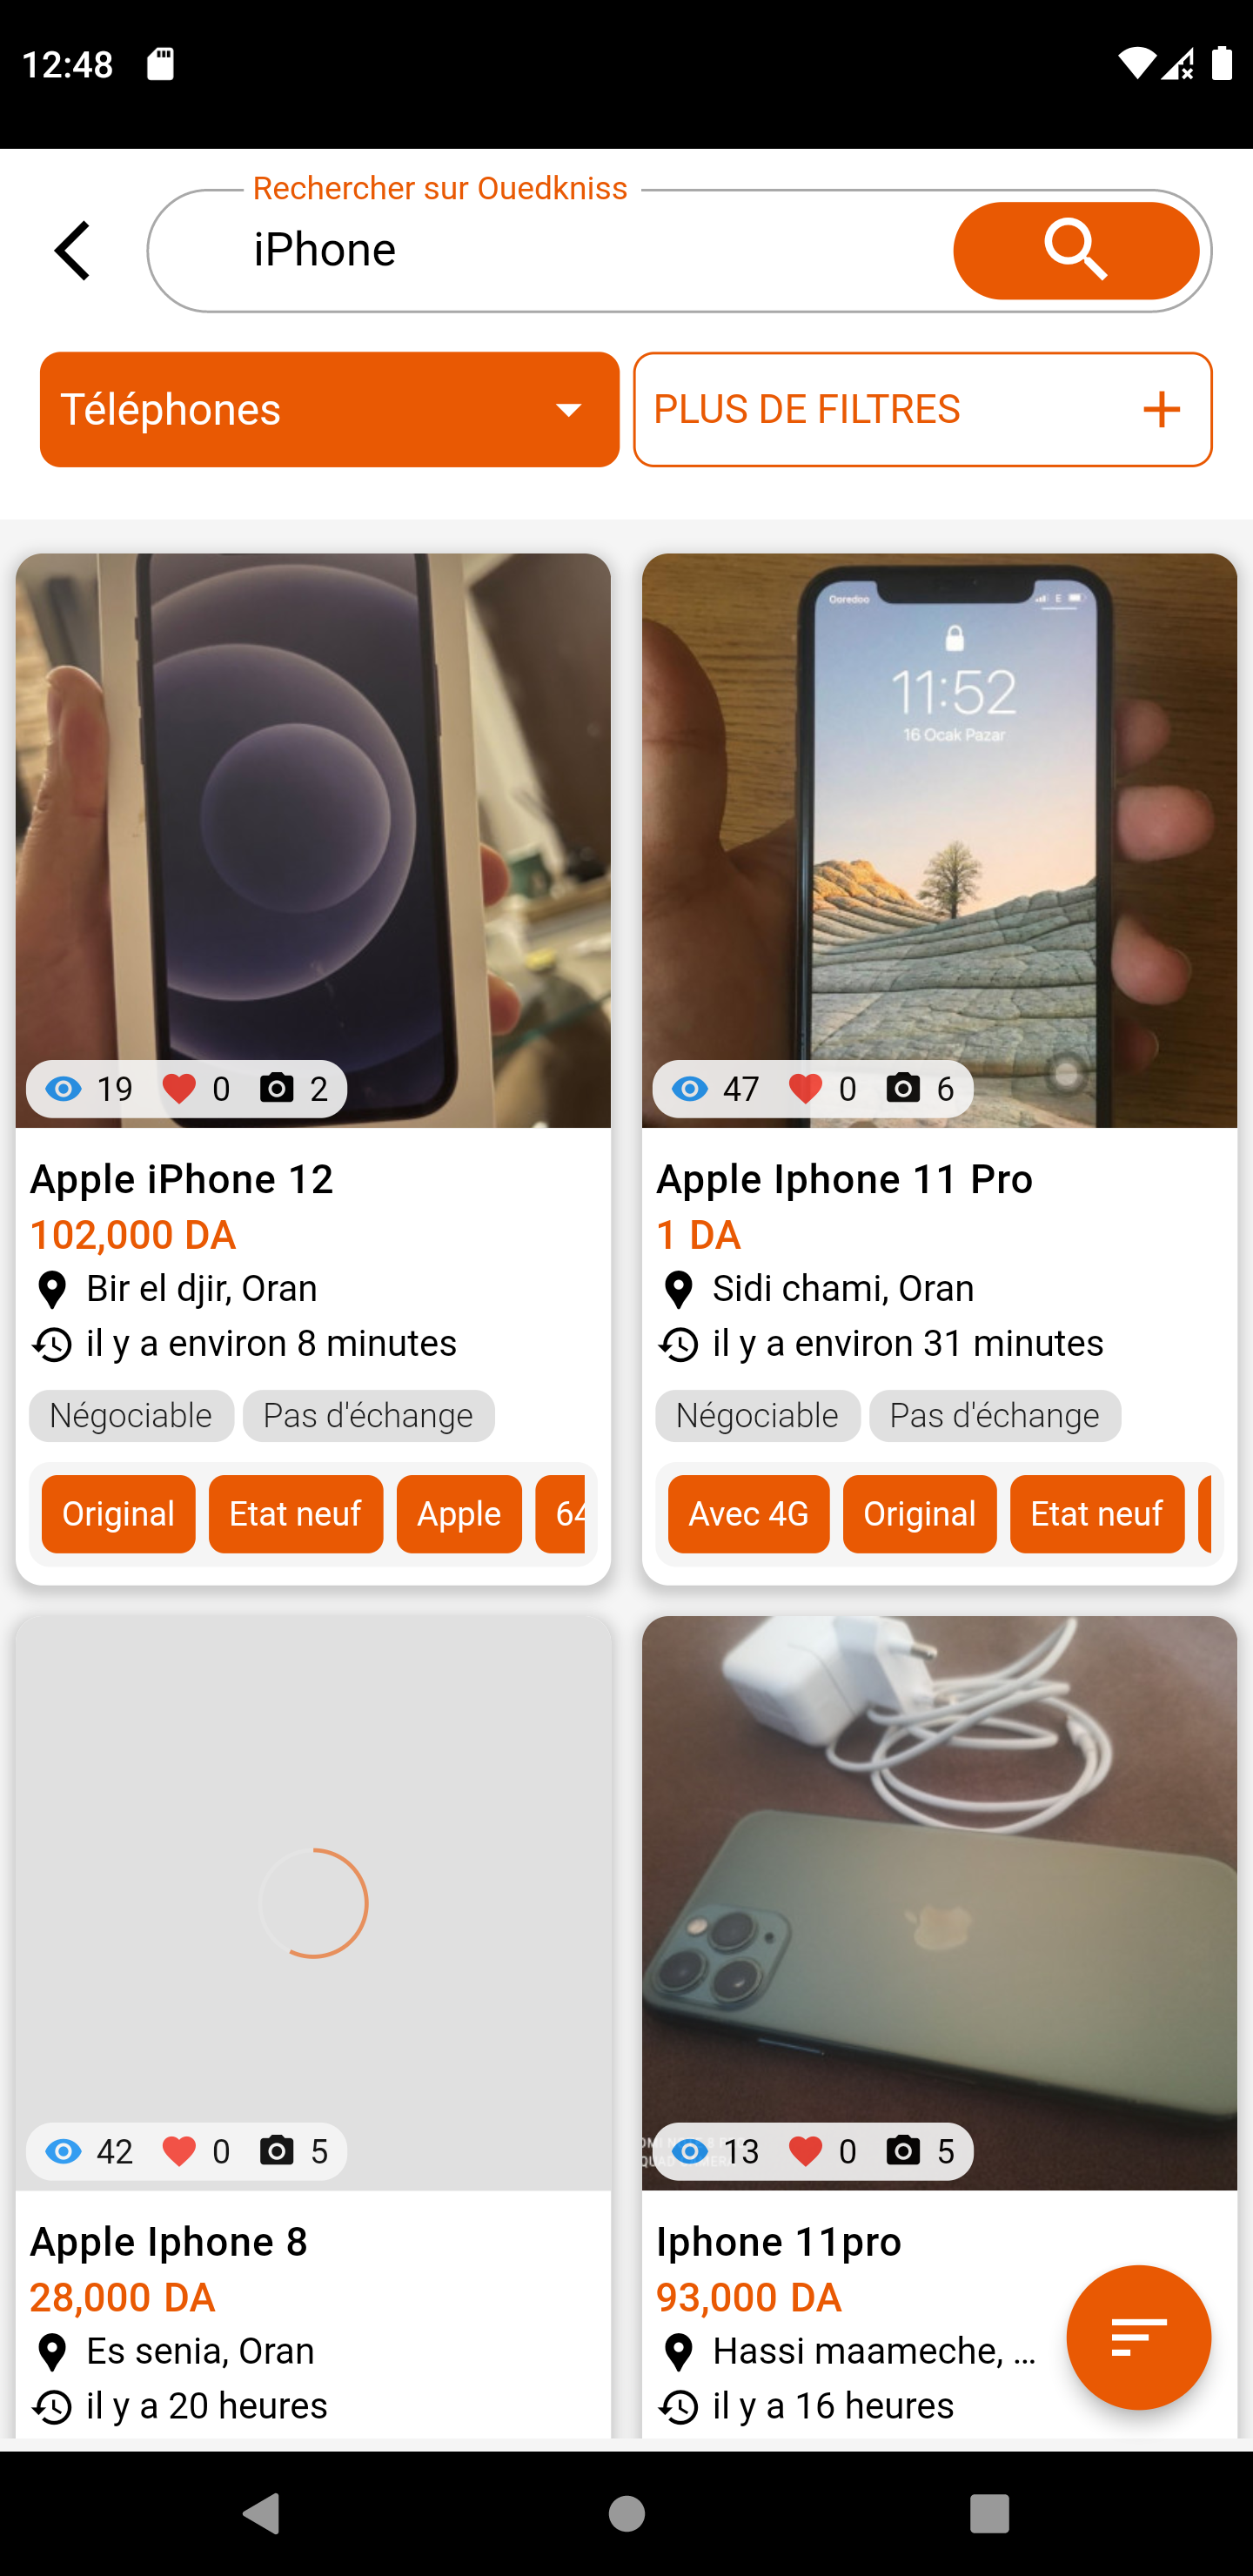Tap heart icon on Apple Iphone 11 Pro listing

[x=806, y=1088]
